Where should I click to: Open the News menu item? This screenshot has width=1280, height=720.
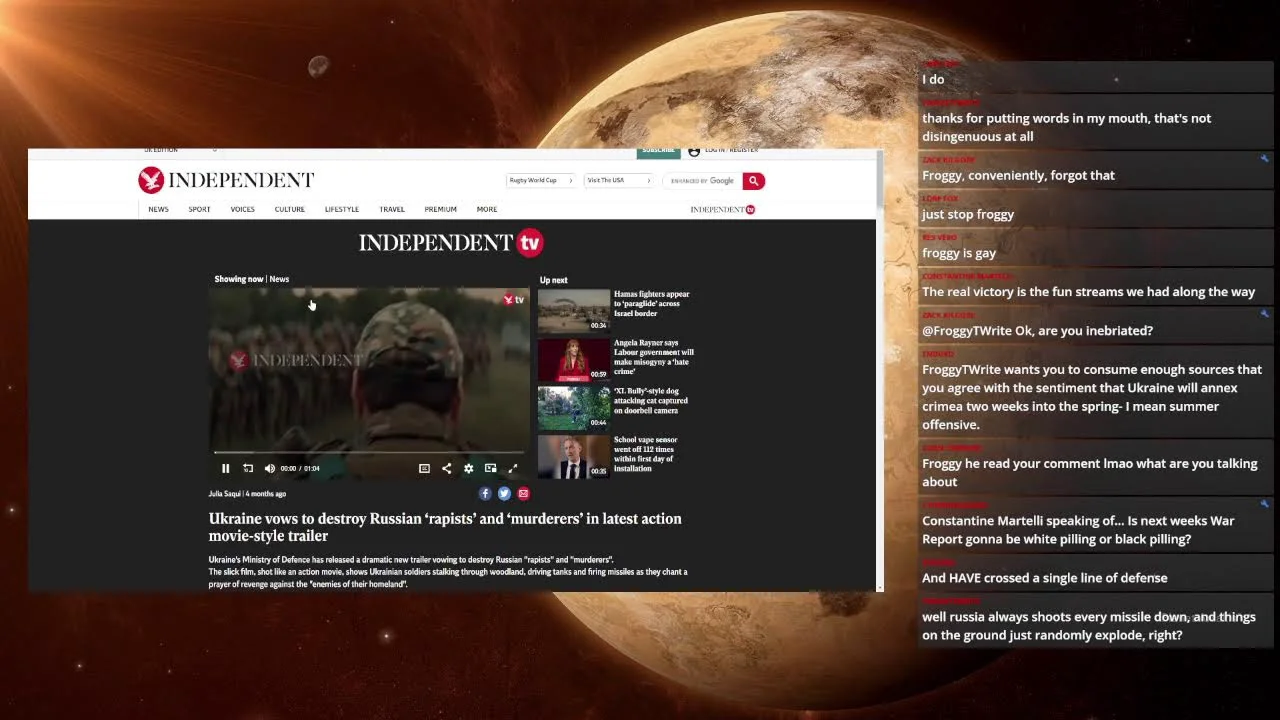pos(158,209)
